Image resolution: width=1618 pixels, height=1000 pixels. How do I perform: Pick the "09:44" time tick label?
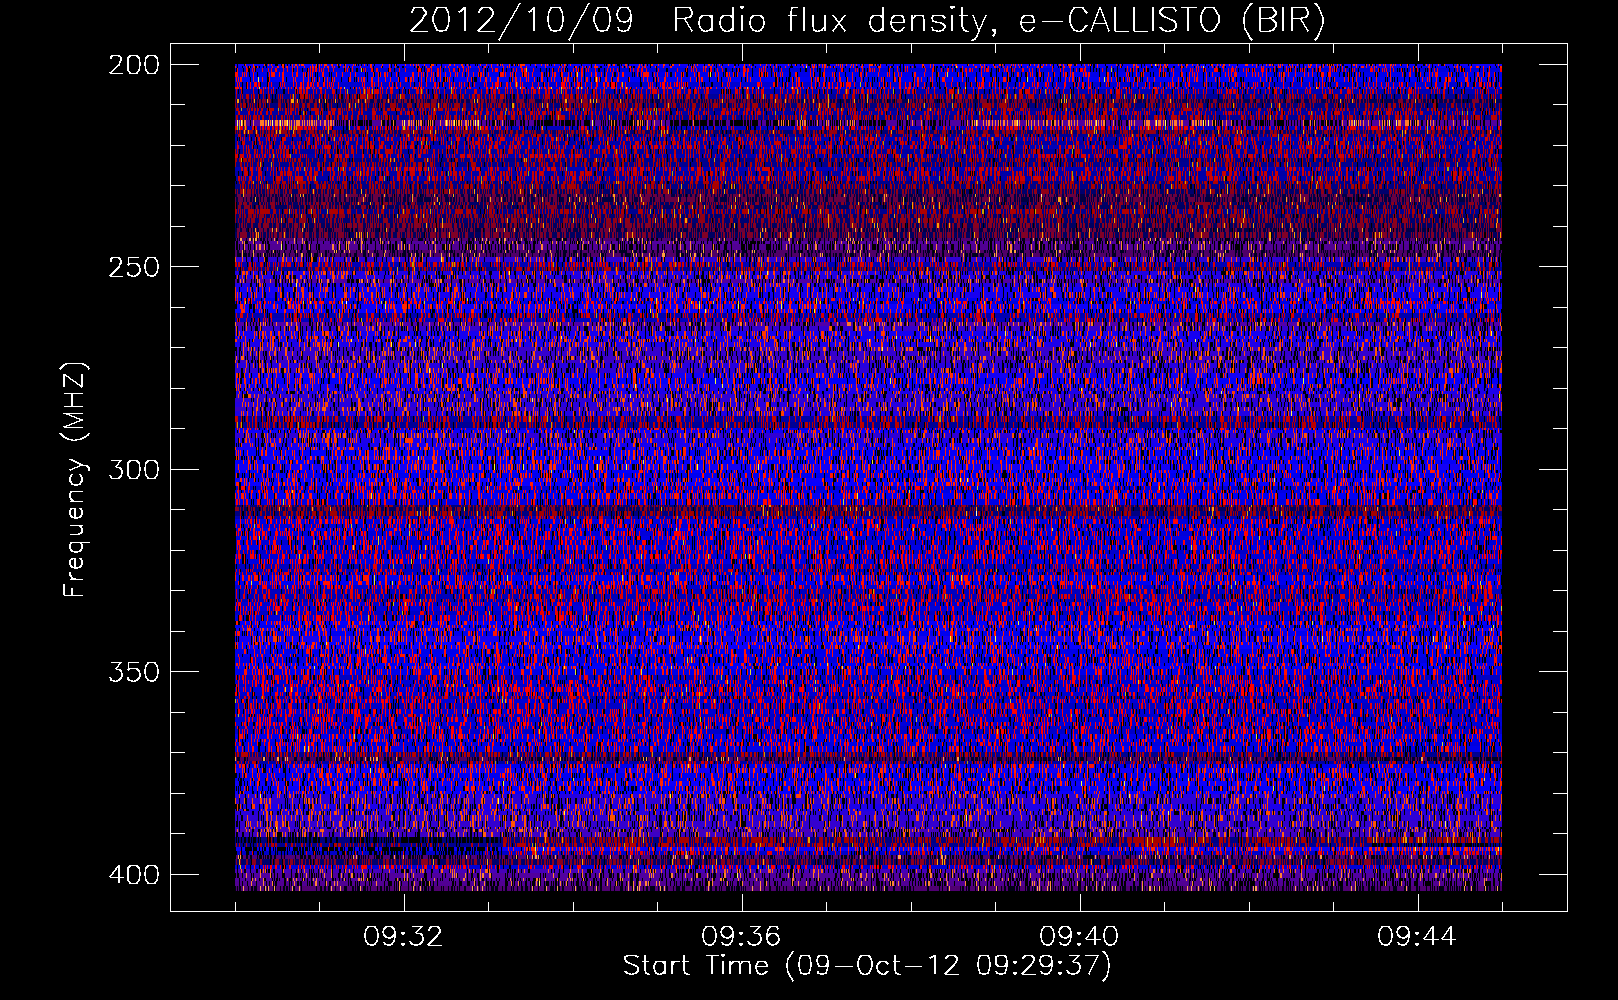[1417, 937]
